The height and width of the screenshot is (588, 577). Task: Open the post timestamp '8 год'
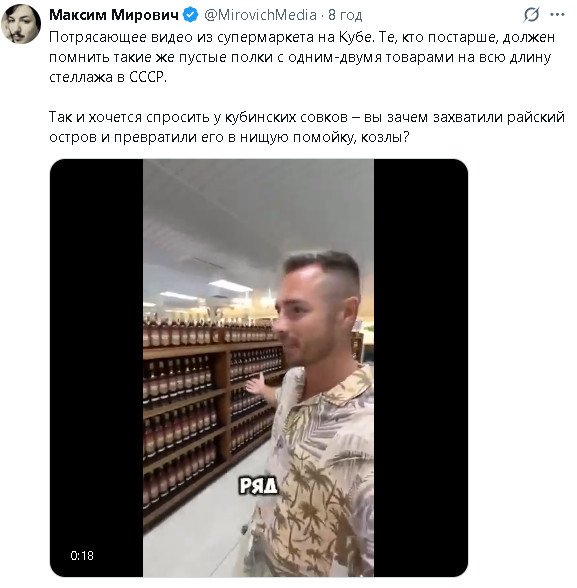[x=345, y=15]
